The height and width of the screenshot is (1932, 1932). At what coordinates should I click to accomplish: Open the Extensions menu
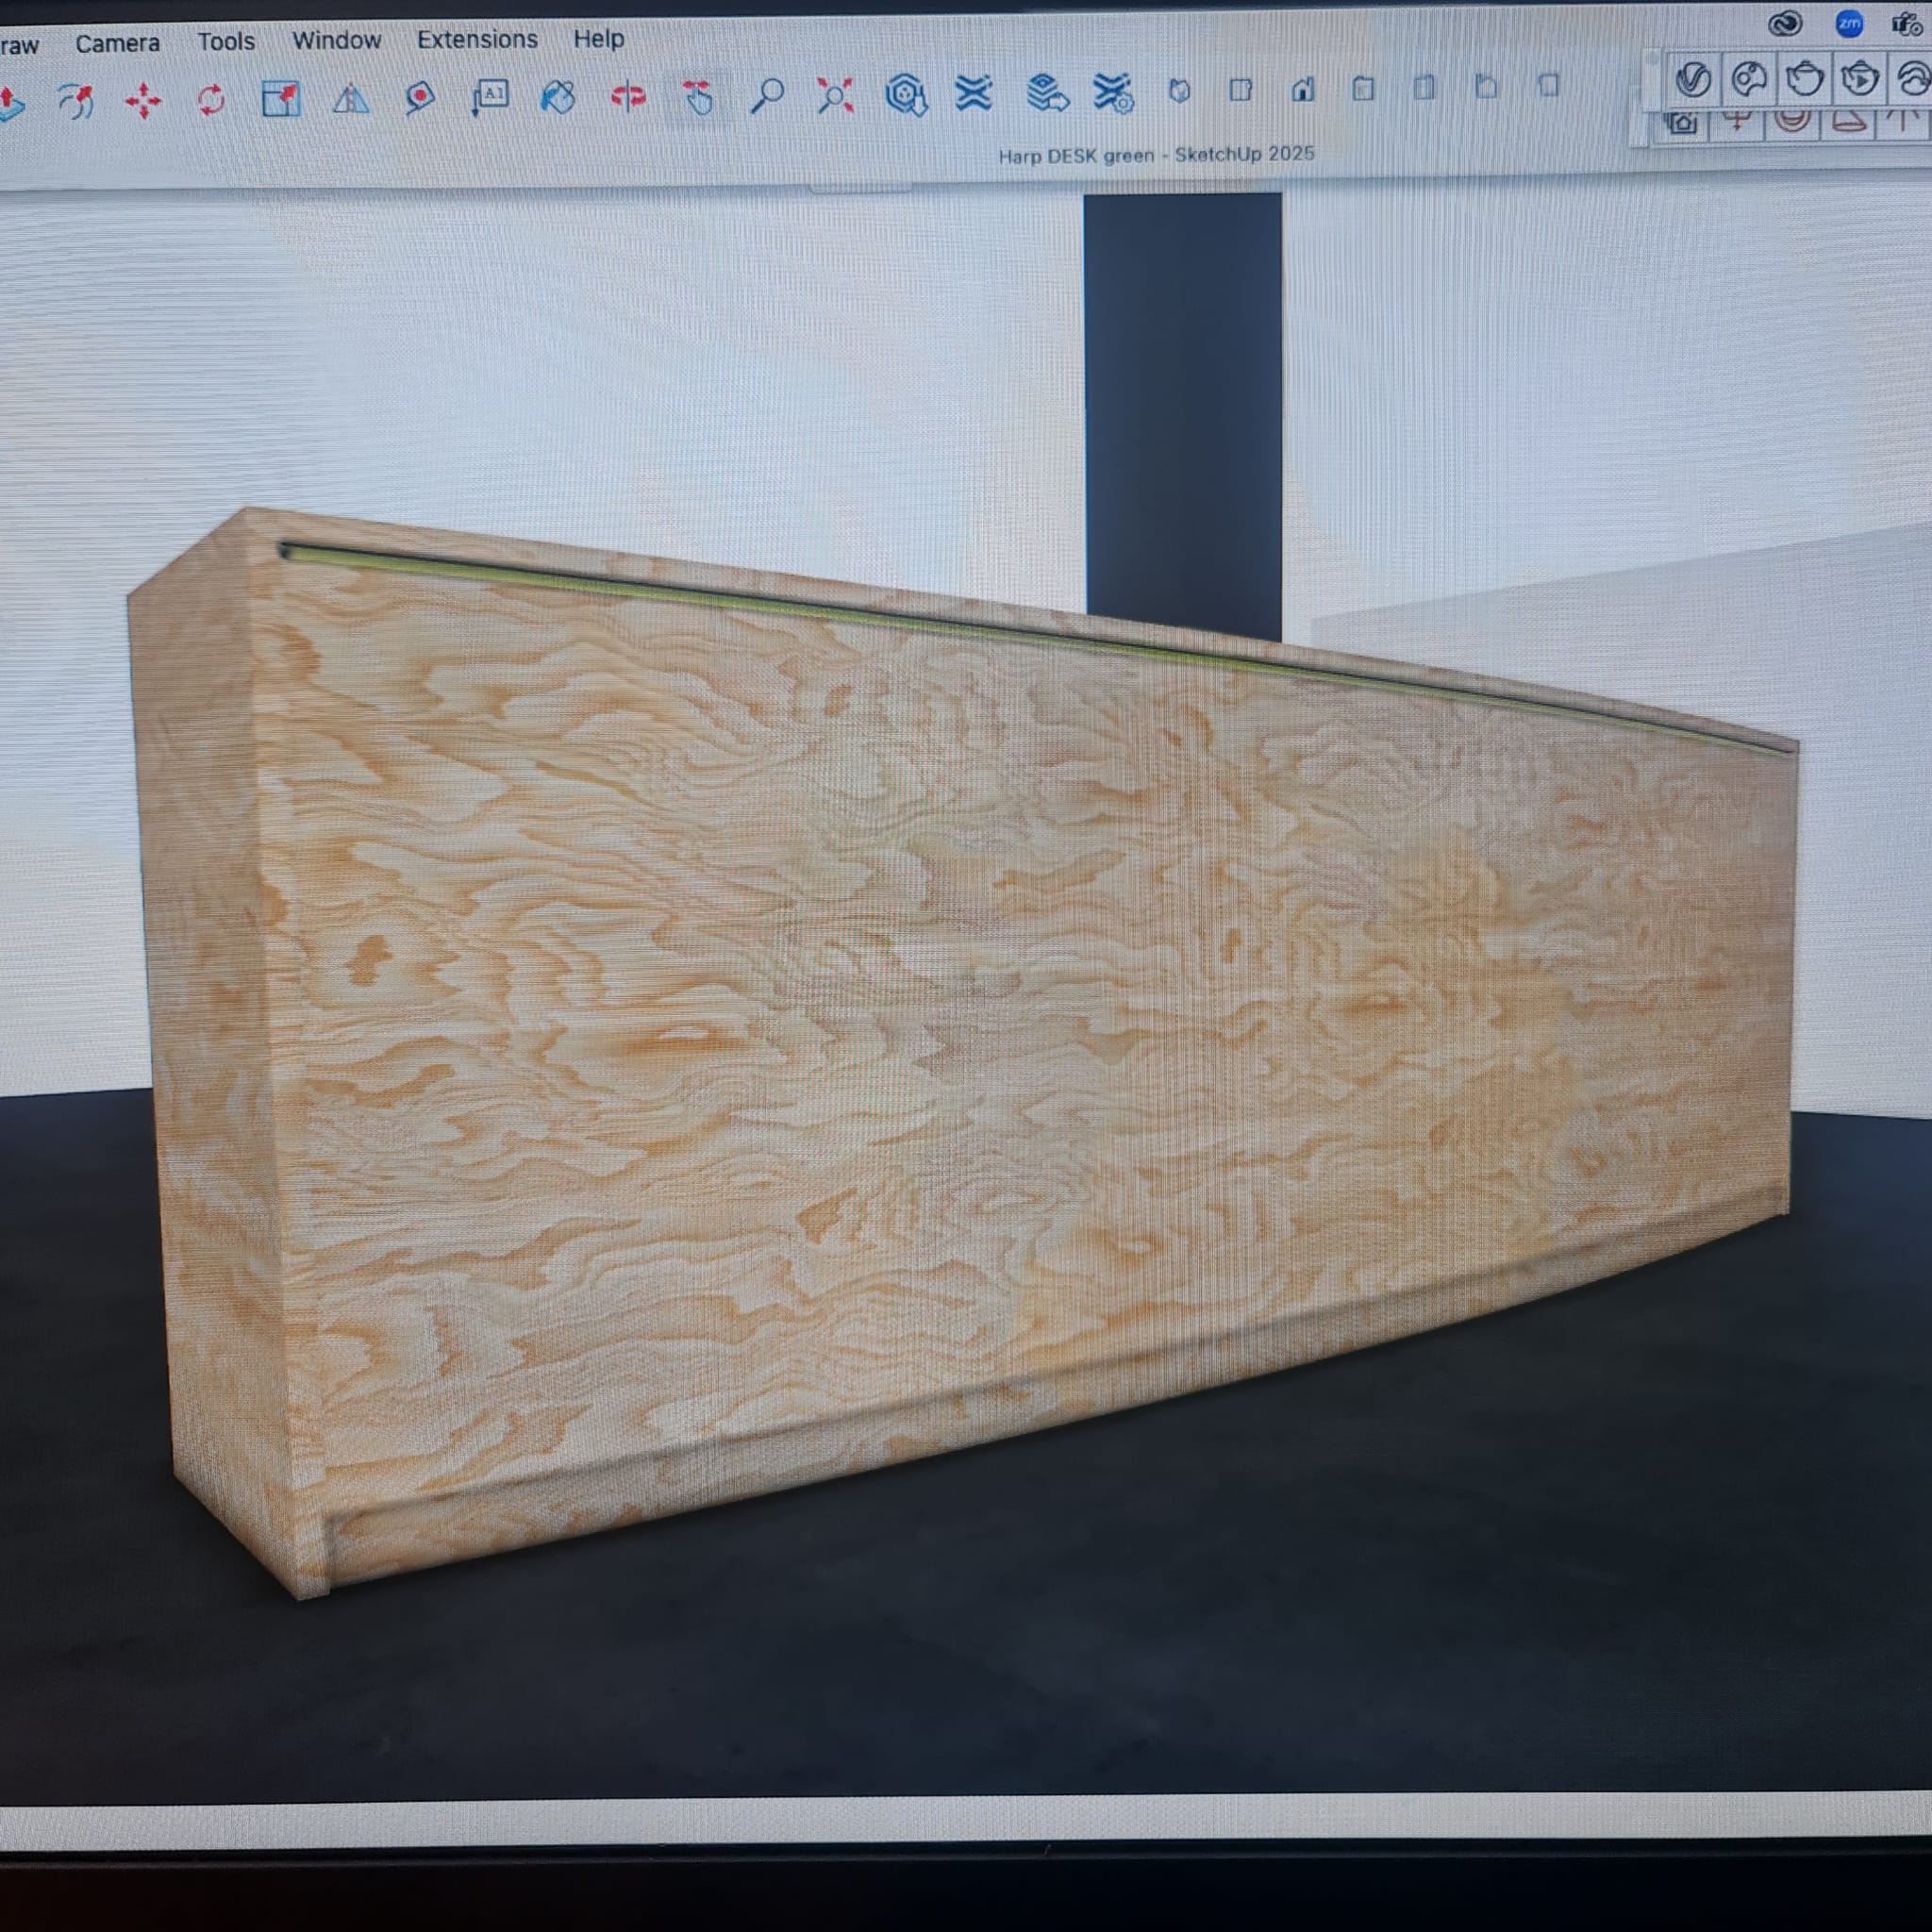[x=477, y=39]
